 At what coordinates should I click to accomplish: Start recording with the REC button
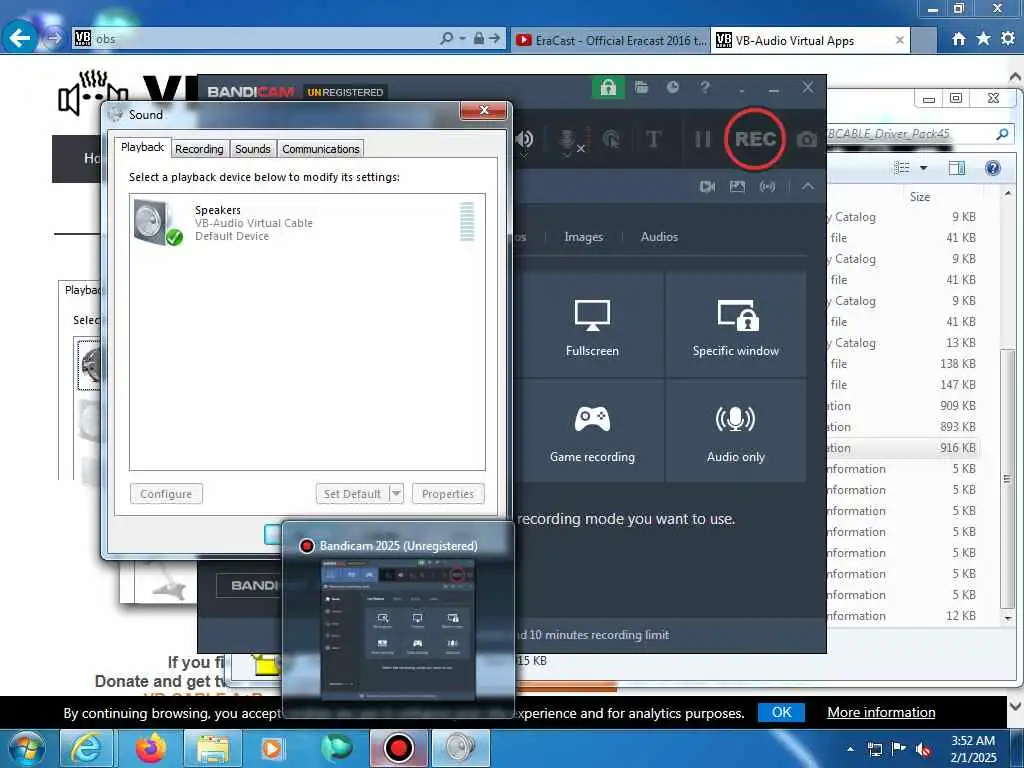[x=754, y=138]
